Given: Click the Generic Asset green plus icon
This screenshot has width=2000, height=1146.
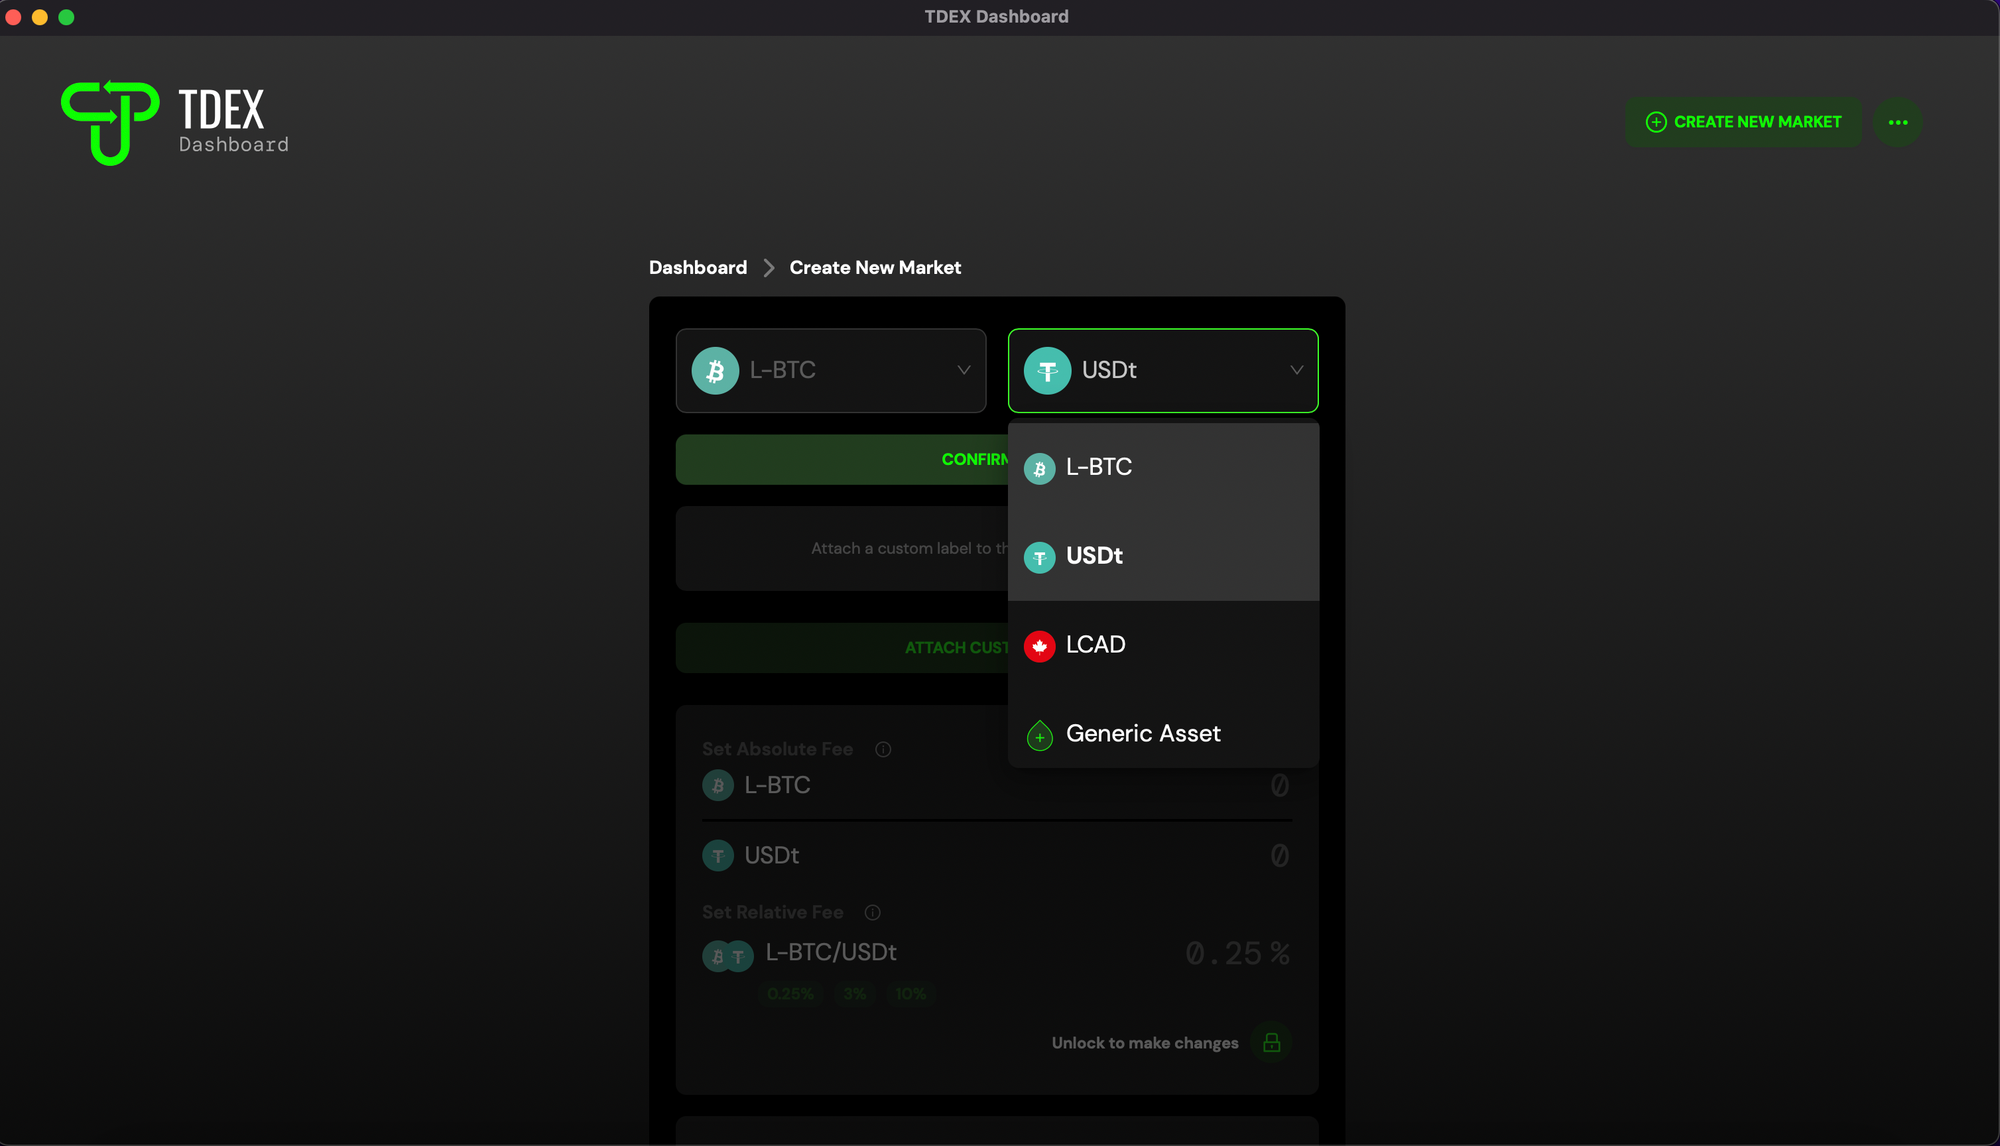Looking at the screenshot, I should click(x=1040, y=734).
